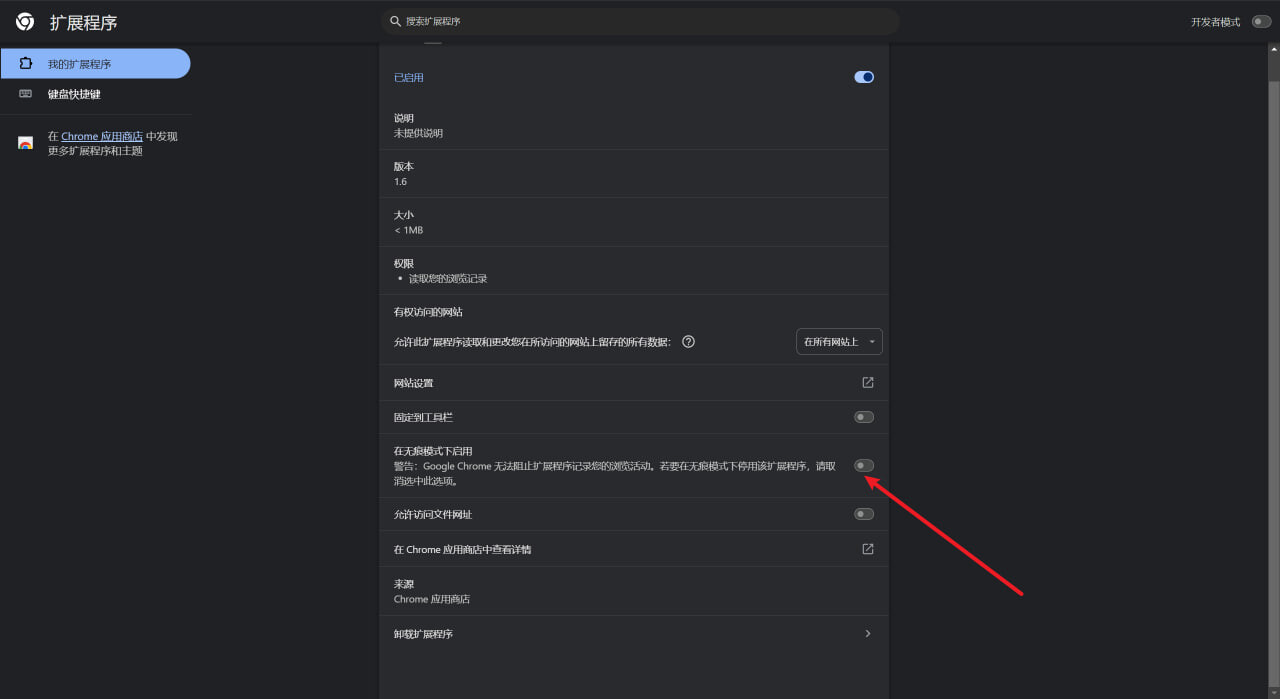This screenshot has height=699, width=1280.
Task: Click the keyboard icon next to 键盘快捷键
Action: coord(26,94)
